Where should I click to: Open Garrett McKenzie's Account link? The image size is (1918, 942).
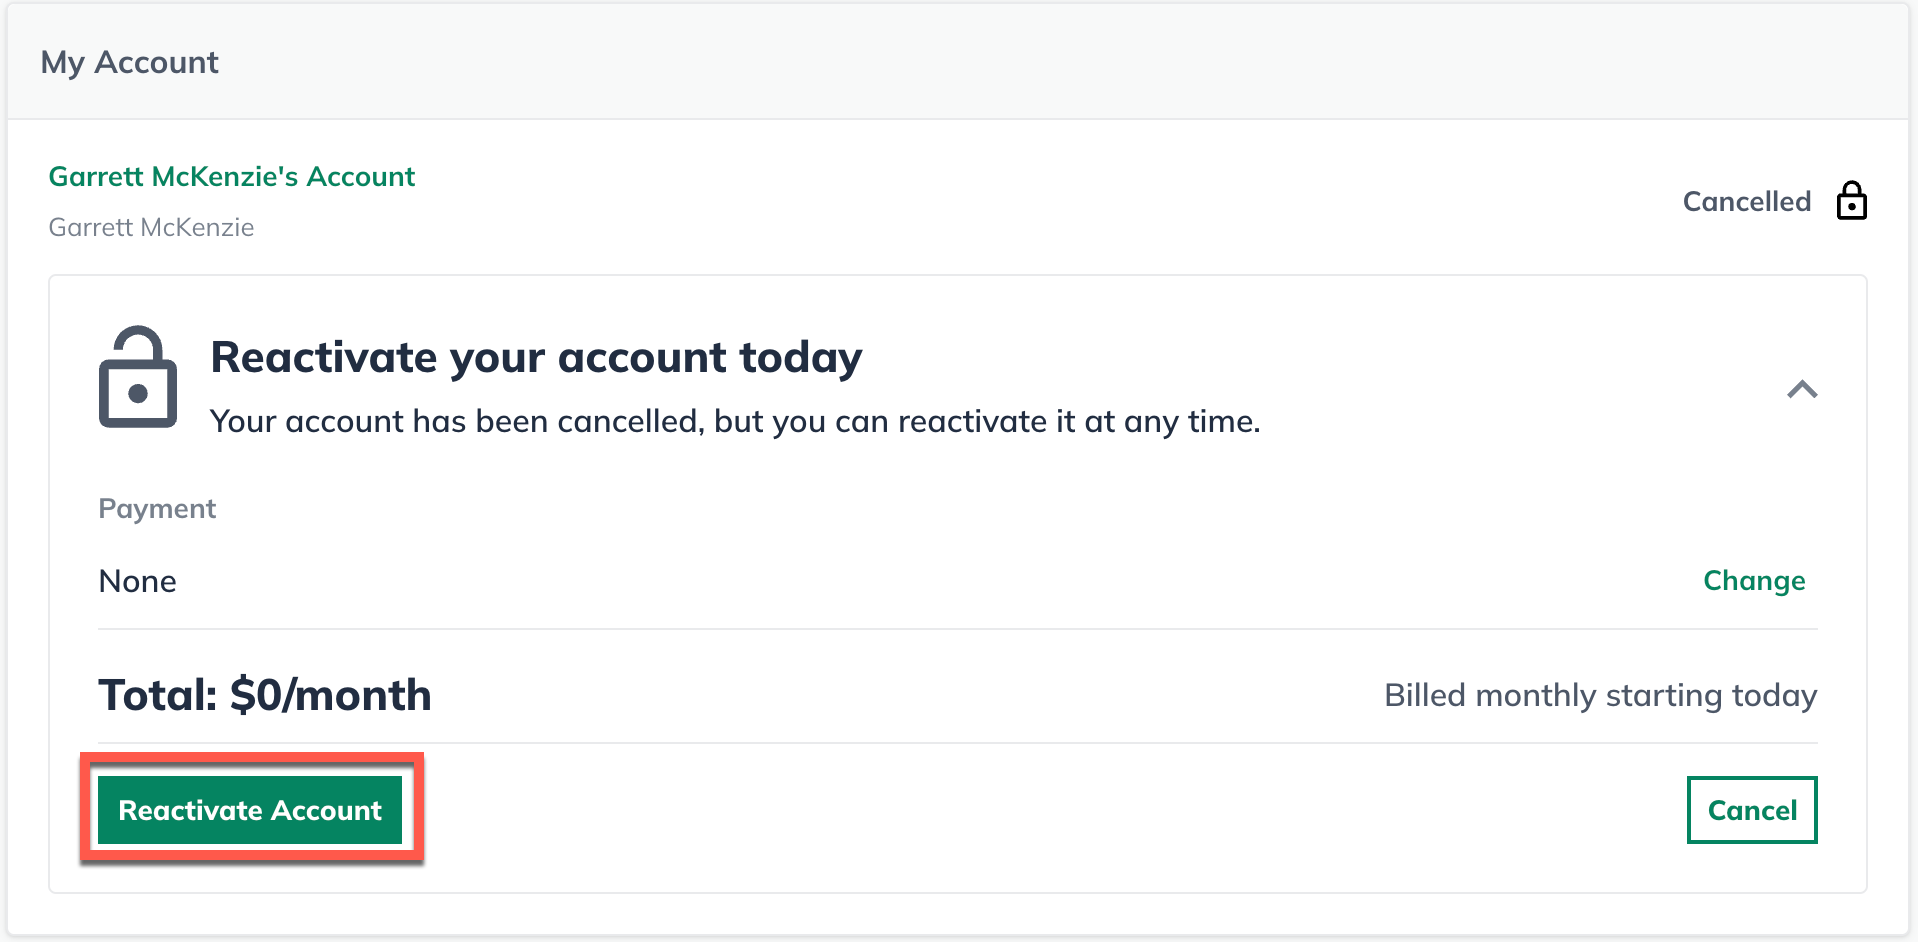point(231,176)
